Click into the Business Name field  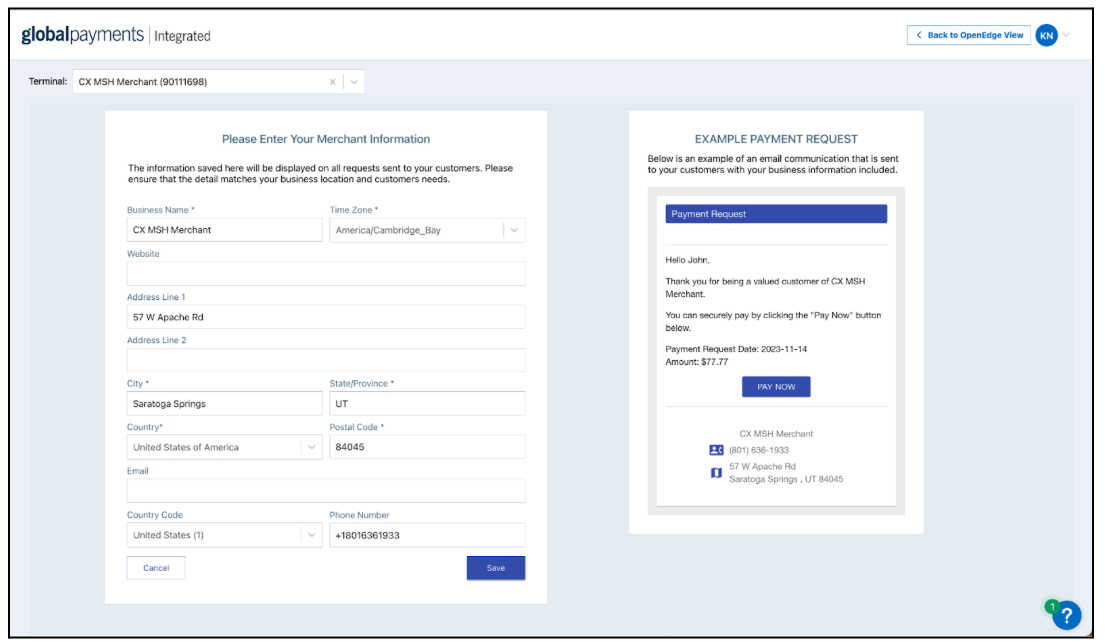click(x=224, y=230)
